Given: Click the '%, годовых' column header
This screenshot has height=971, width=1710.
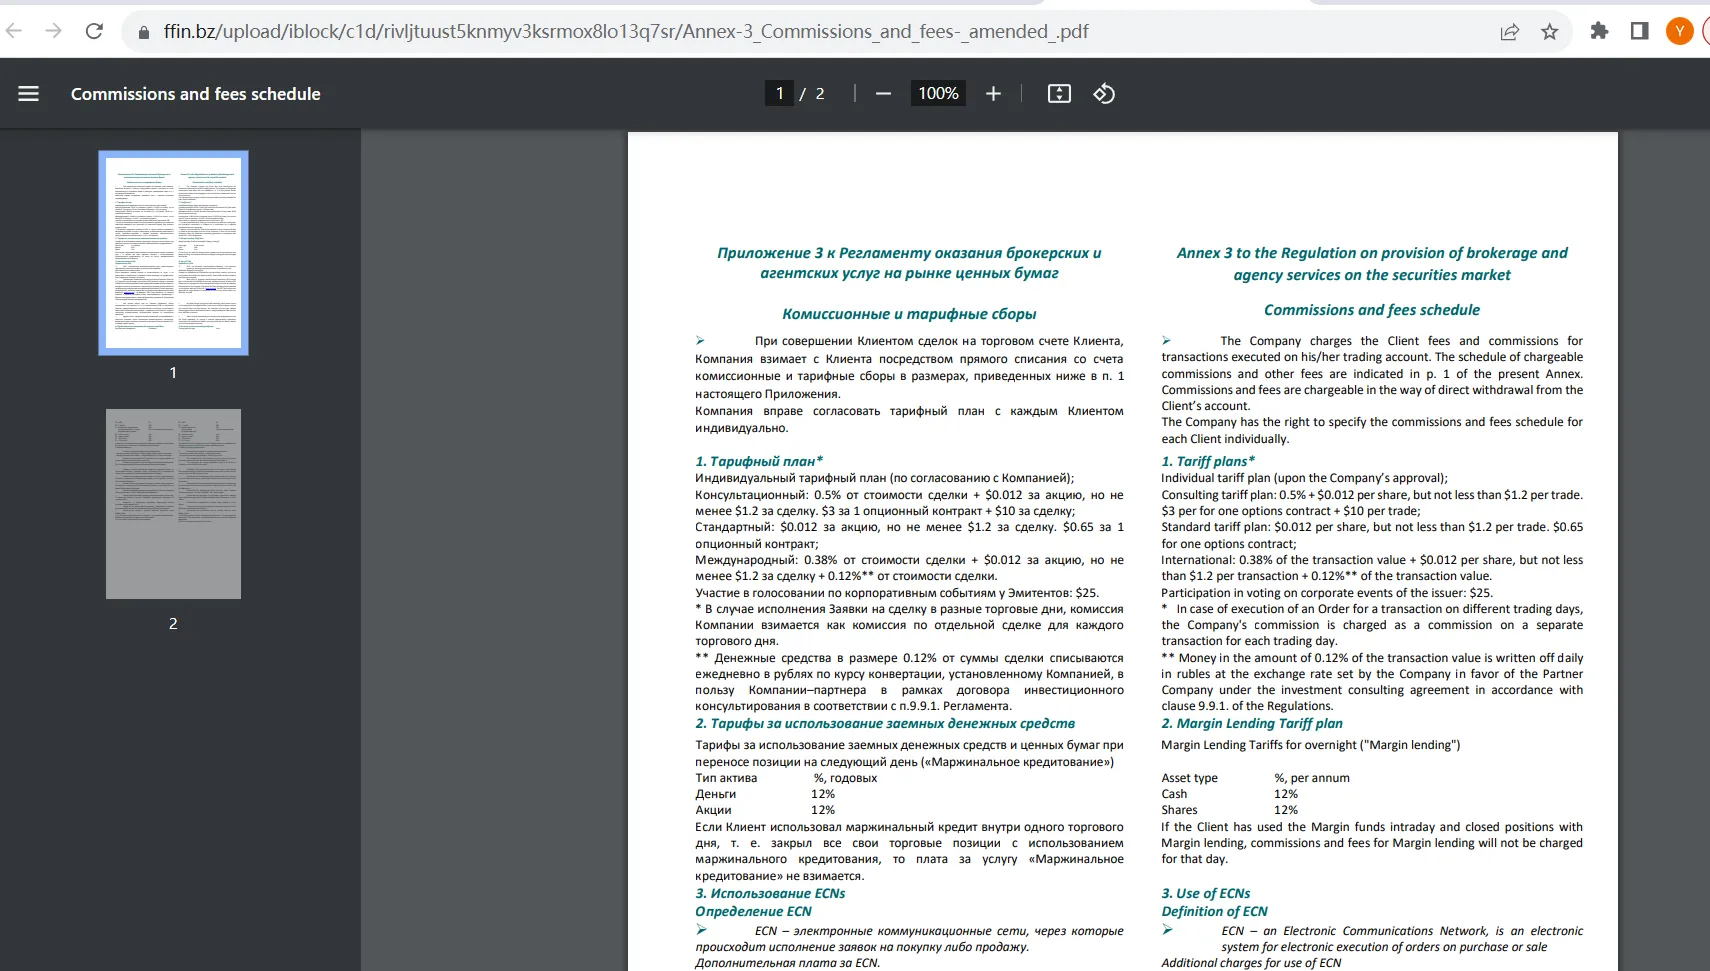Looking at the screenshot, I should coord(845,778).
